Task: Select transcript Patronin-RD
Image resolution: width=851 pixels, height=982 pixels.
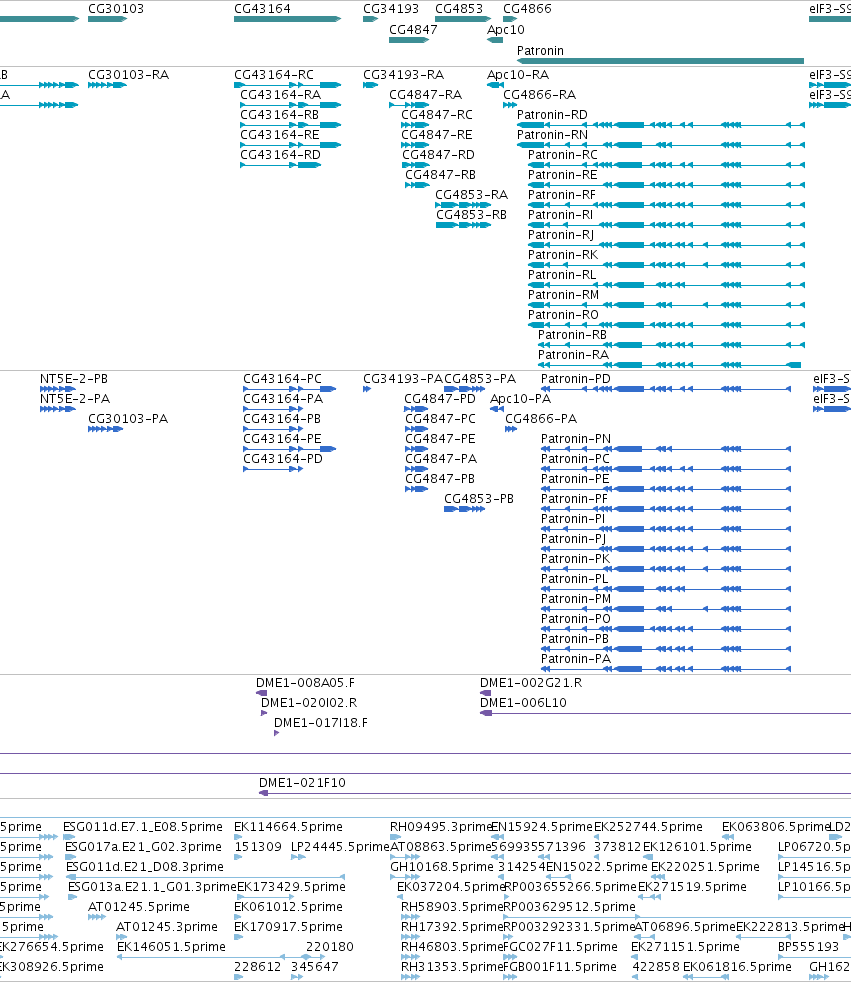Action: point(552,115)
